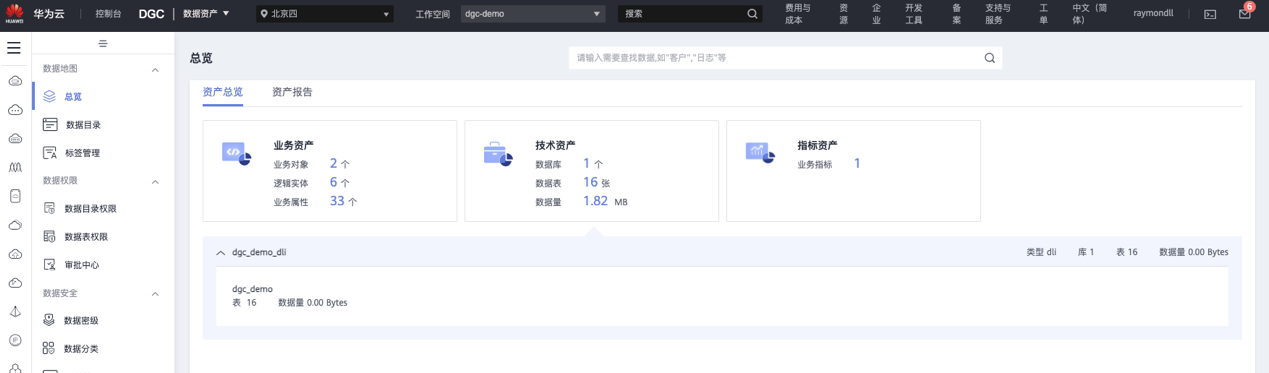Image resolution: width=1269 pixels, height=373 pixels.
Task: Switch to the 资产报告 tab
Action: coord(292,92)
